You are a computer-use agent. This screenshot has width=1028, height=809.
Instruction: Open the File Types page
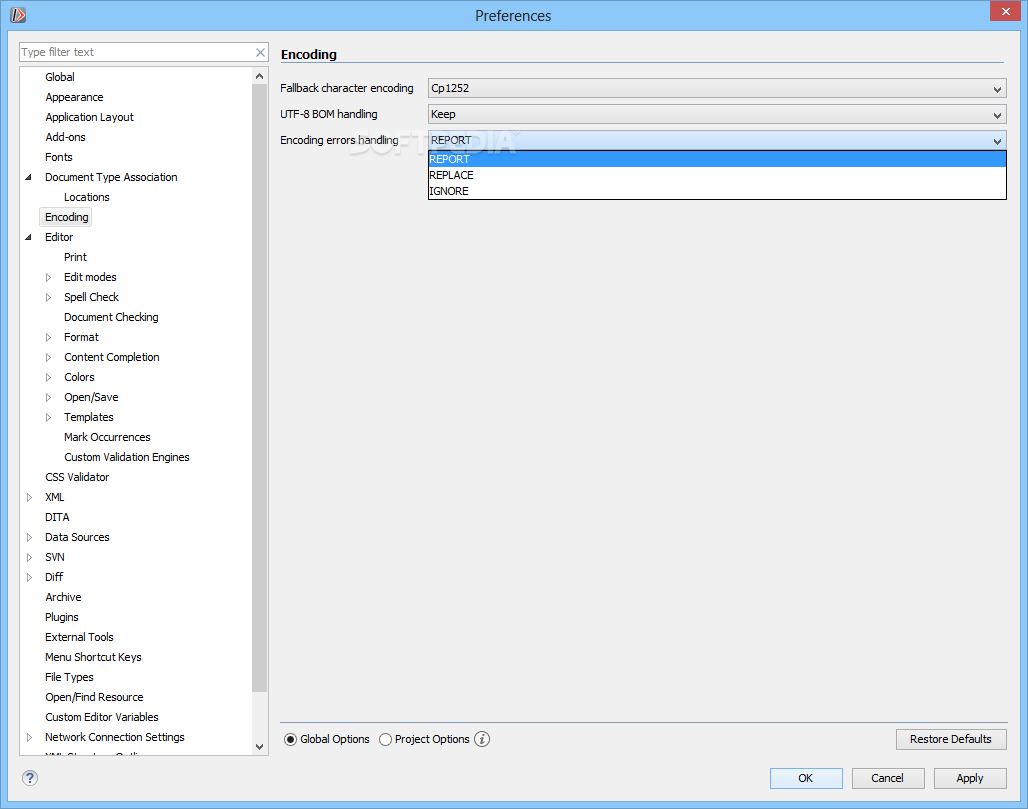pyautogui.click(x=69, y=677)
